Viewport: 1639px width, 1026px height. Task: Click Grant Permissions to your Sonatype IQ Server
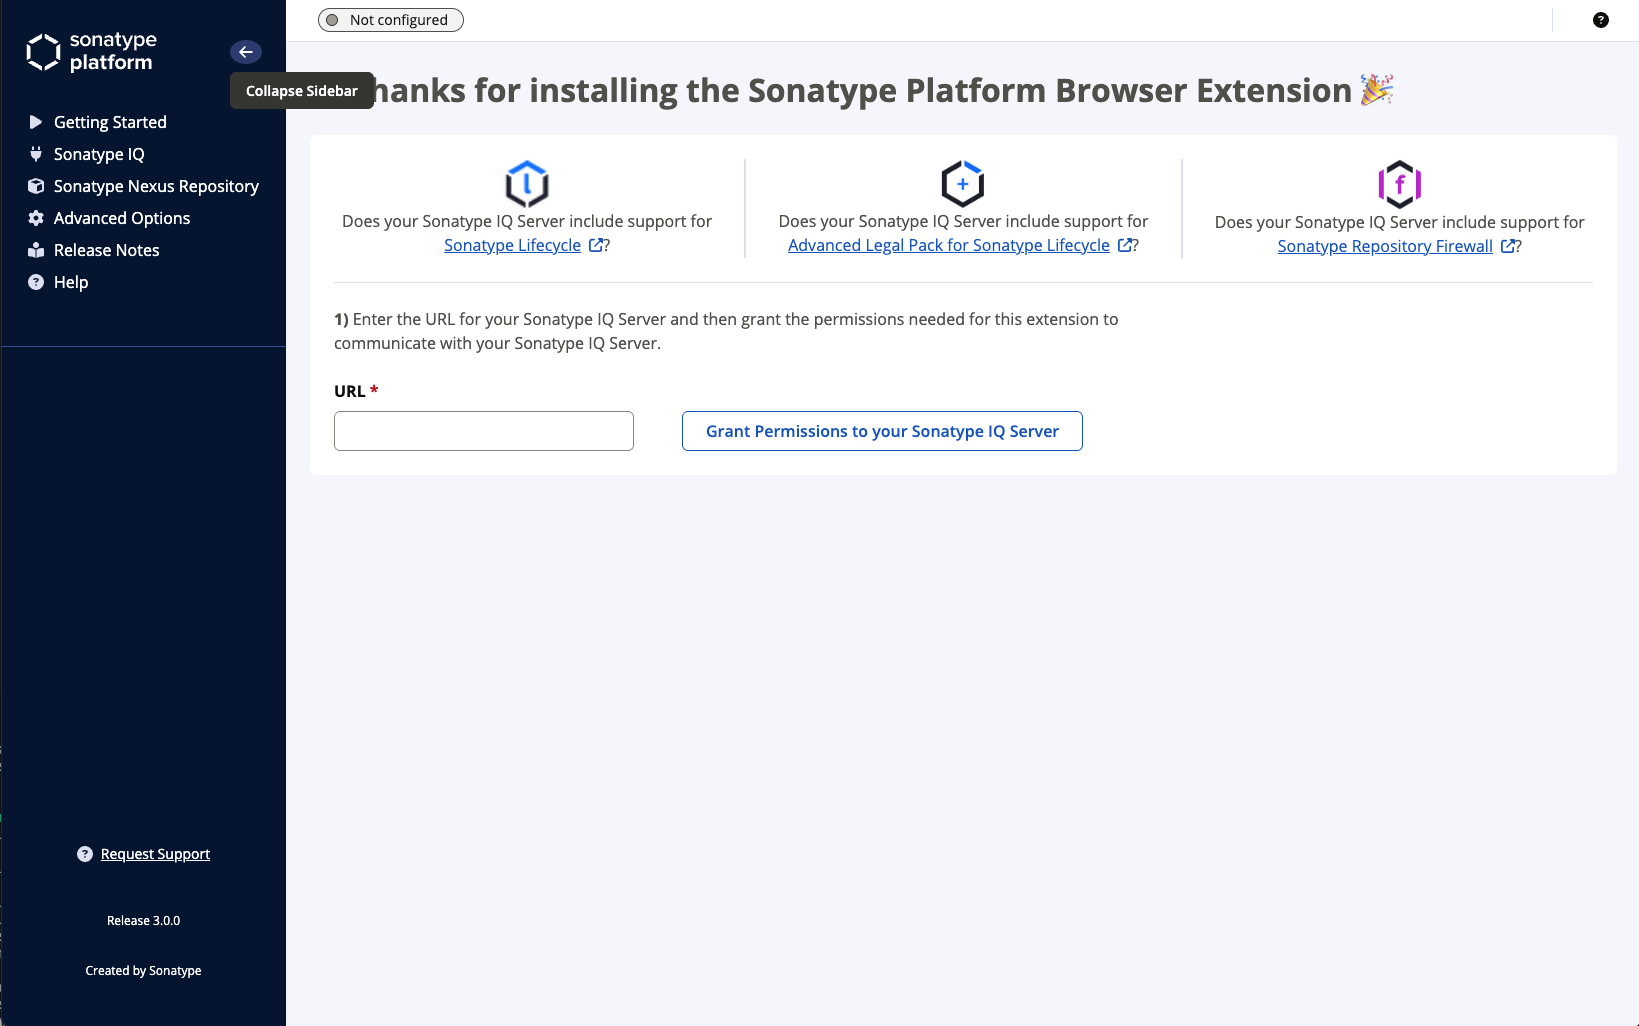(882, 431)
